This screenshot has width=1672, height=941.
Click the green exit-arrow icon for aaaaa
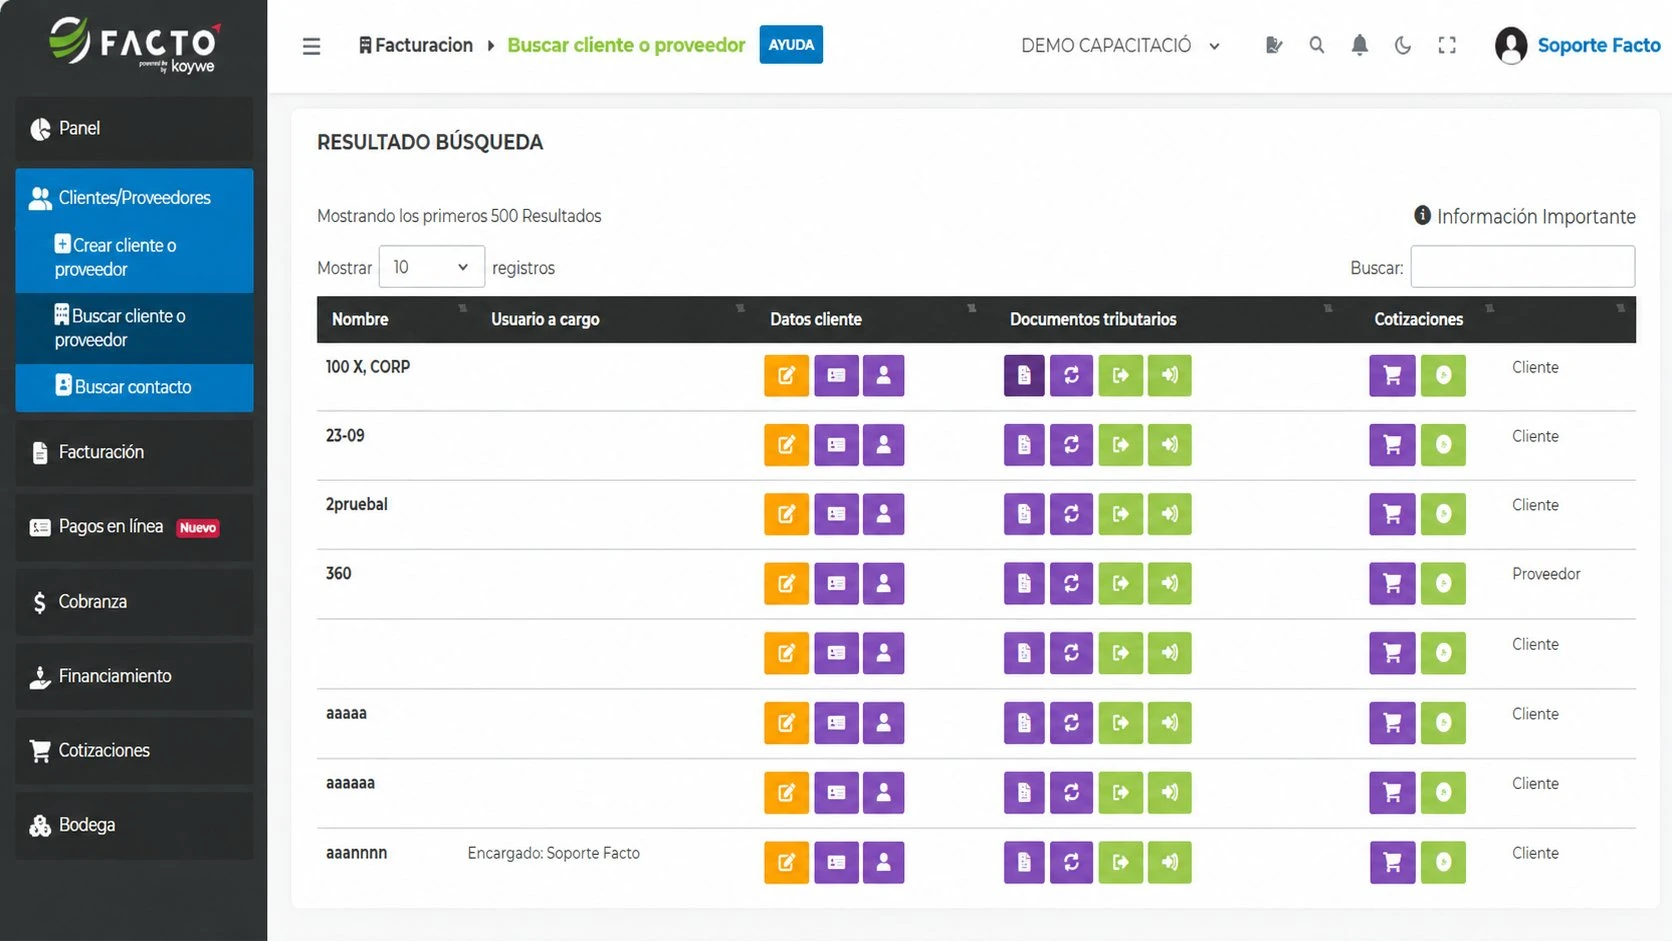pos(1120,723)
